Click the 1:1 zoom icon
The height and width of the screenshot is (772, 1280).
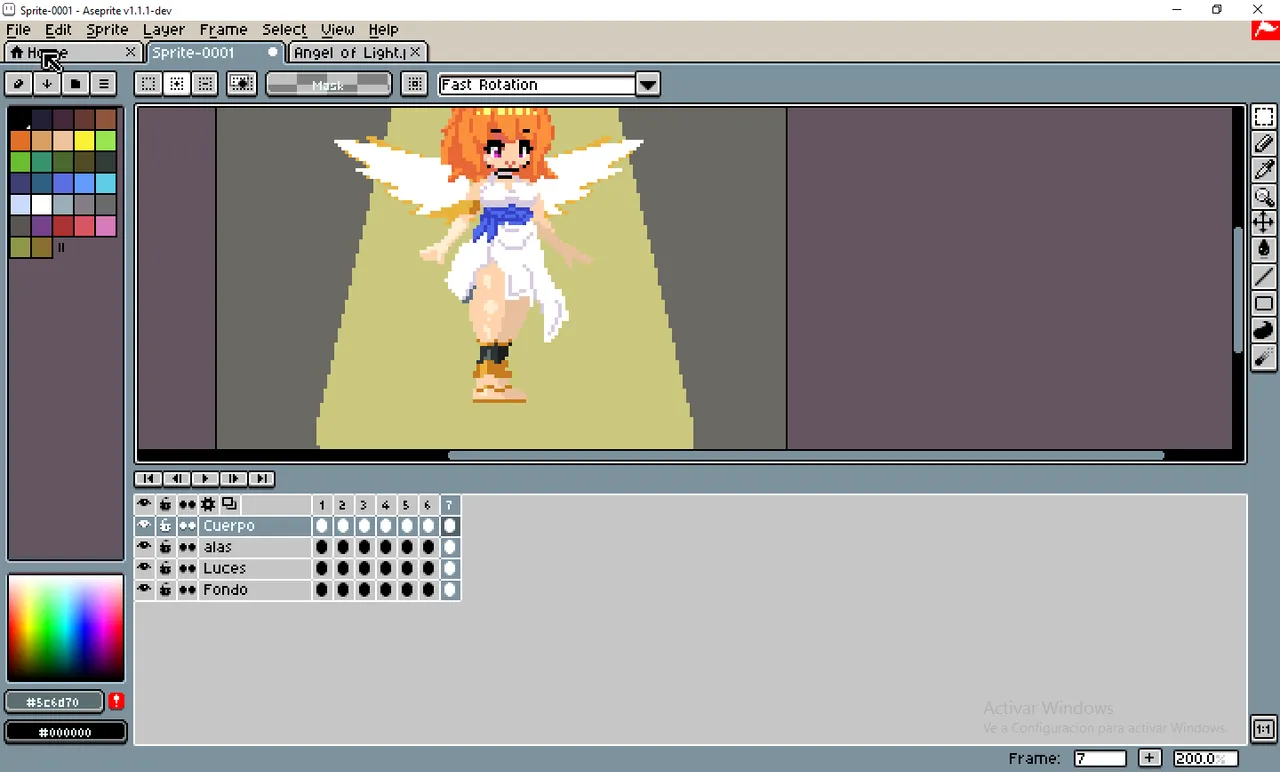tap(1264, 729)
